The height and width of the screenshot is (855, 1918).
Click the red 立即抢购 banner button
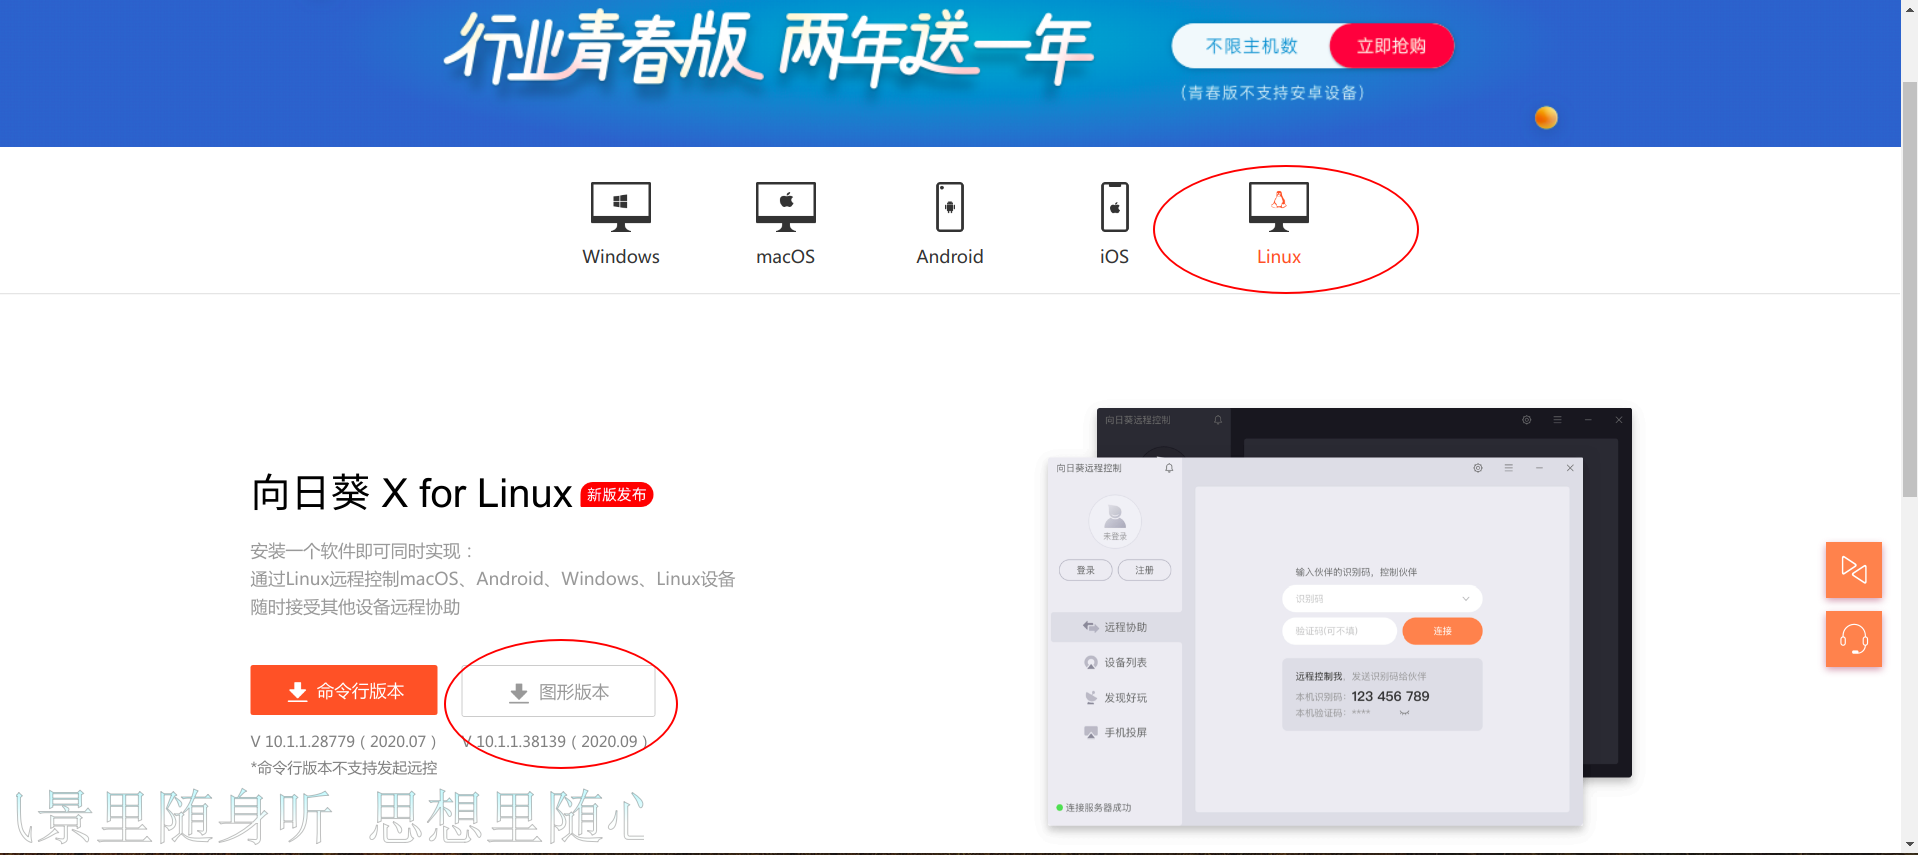1391,46
